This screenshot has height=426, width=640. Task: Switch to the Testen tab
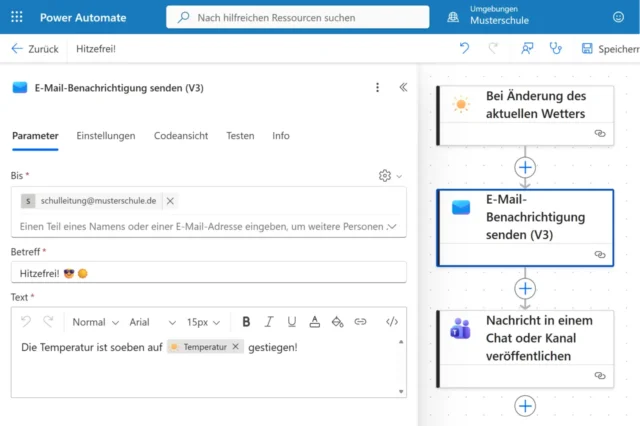(240, 136)
